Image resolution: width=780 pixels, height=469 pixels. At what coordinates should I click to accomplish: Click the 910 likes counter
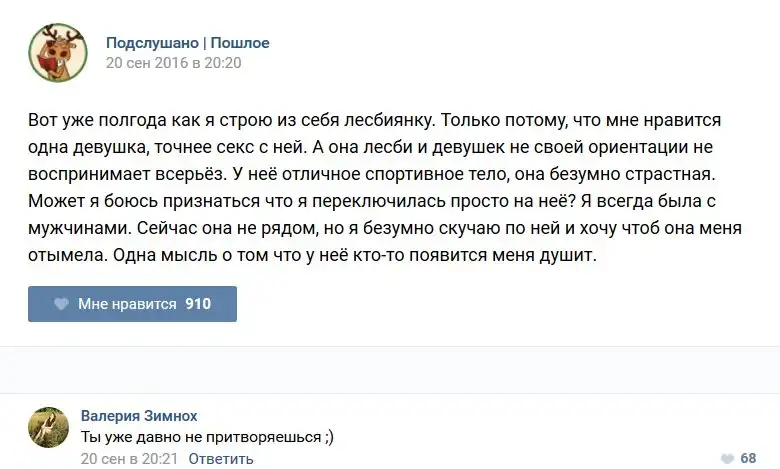[198, 304]
